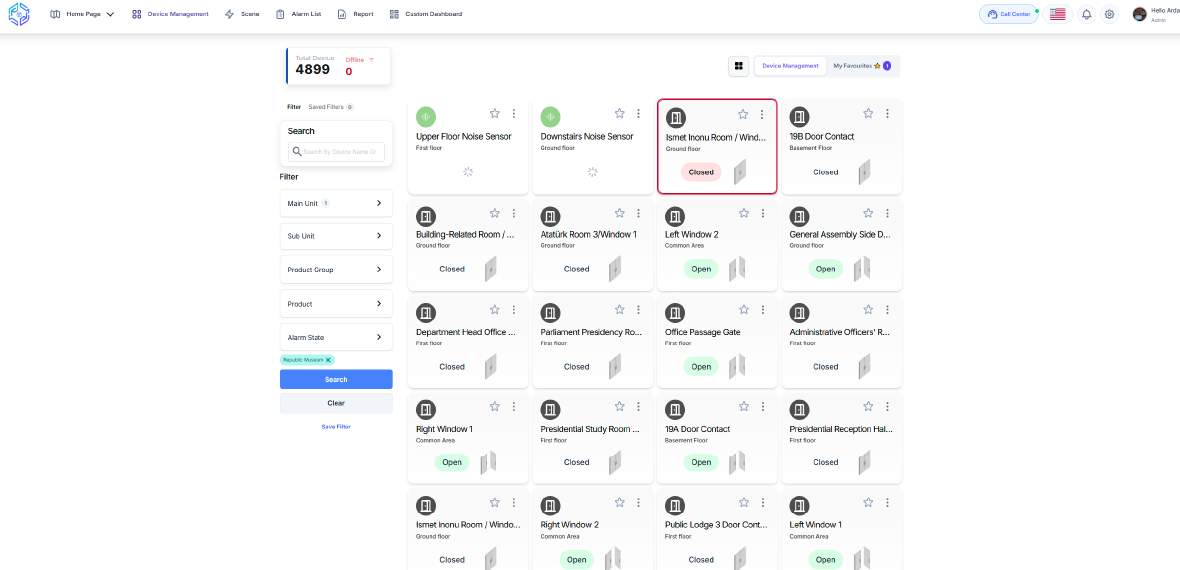1180x570 pixels.
Task: Click the US flag language icon
Action: pyautogui.click(x=1057, y=14)
